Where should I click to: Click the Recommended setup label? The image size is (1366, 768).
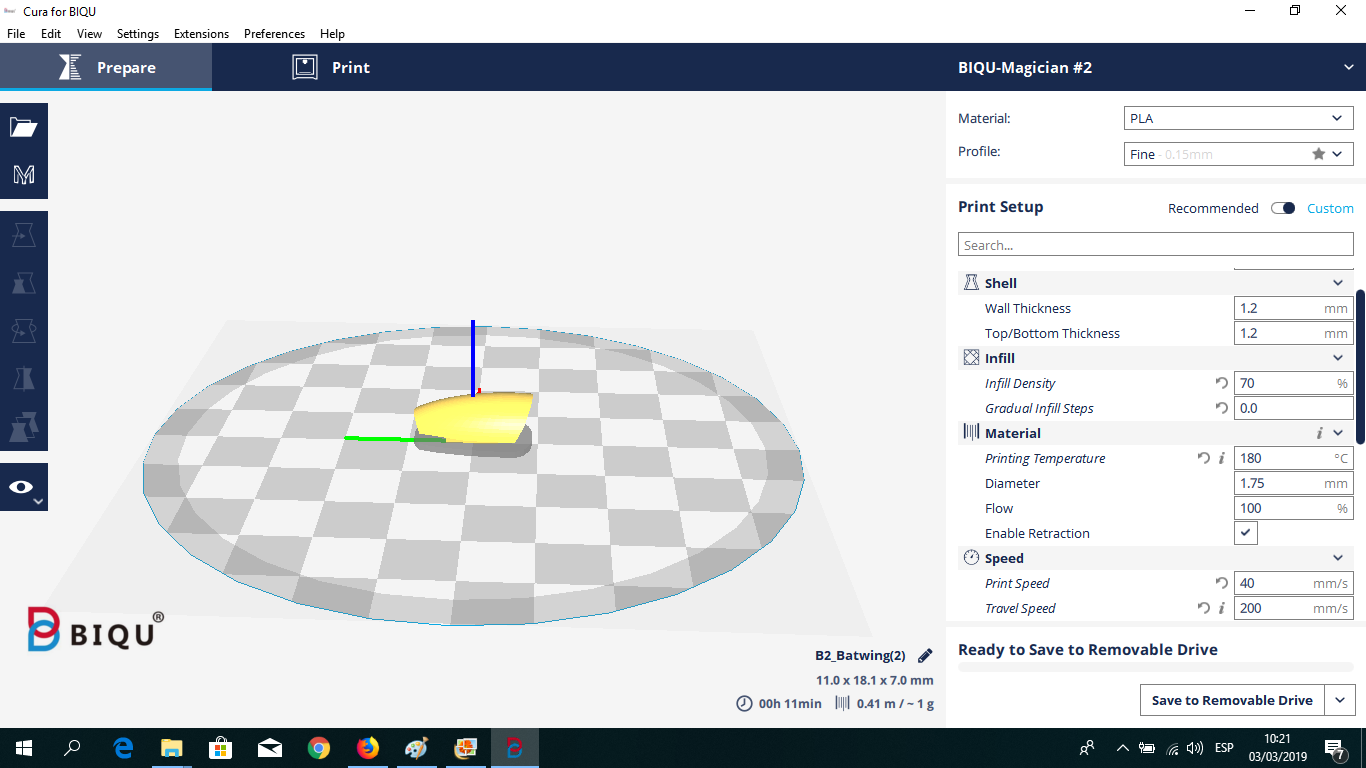click(x=1213, y=208)
